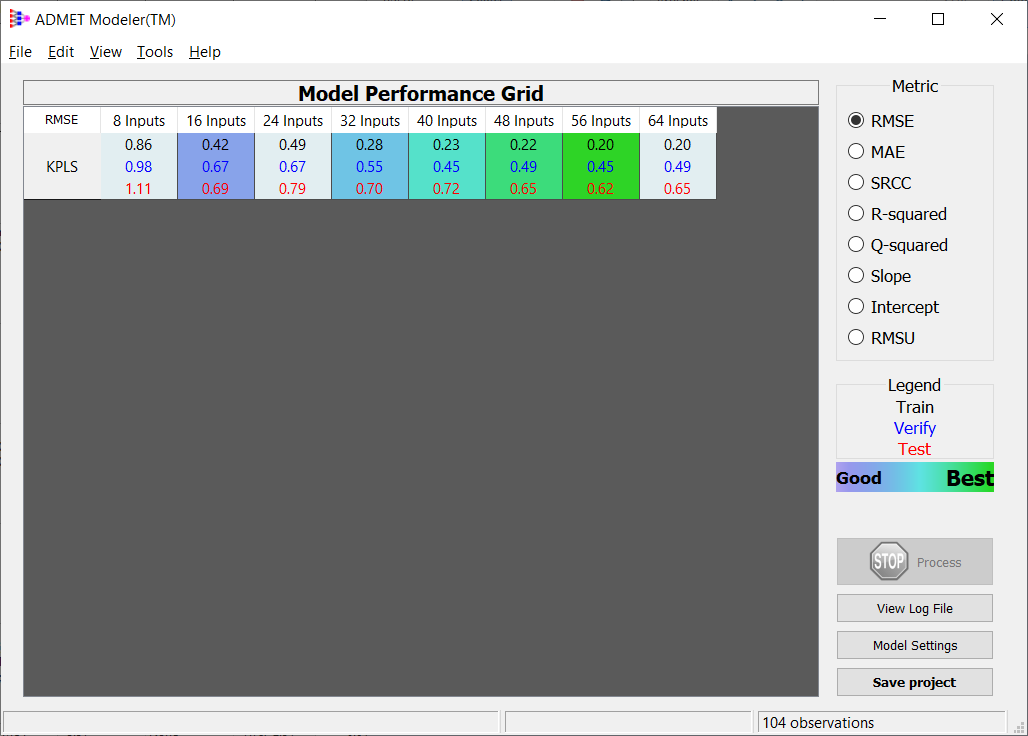The width and height of the screenshot is (1028, 736).
Task: Open the Help menu
Action: [205, 52]
